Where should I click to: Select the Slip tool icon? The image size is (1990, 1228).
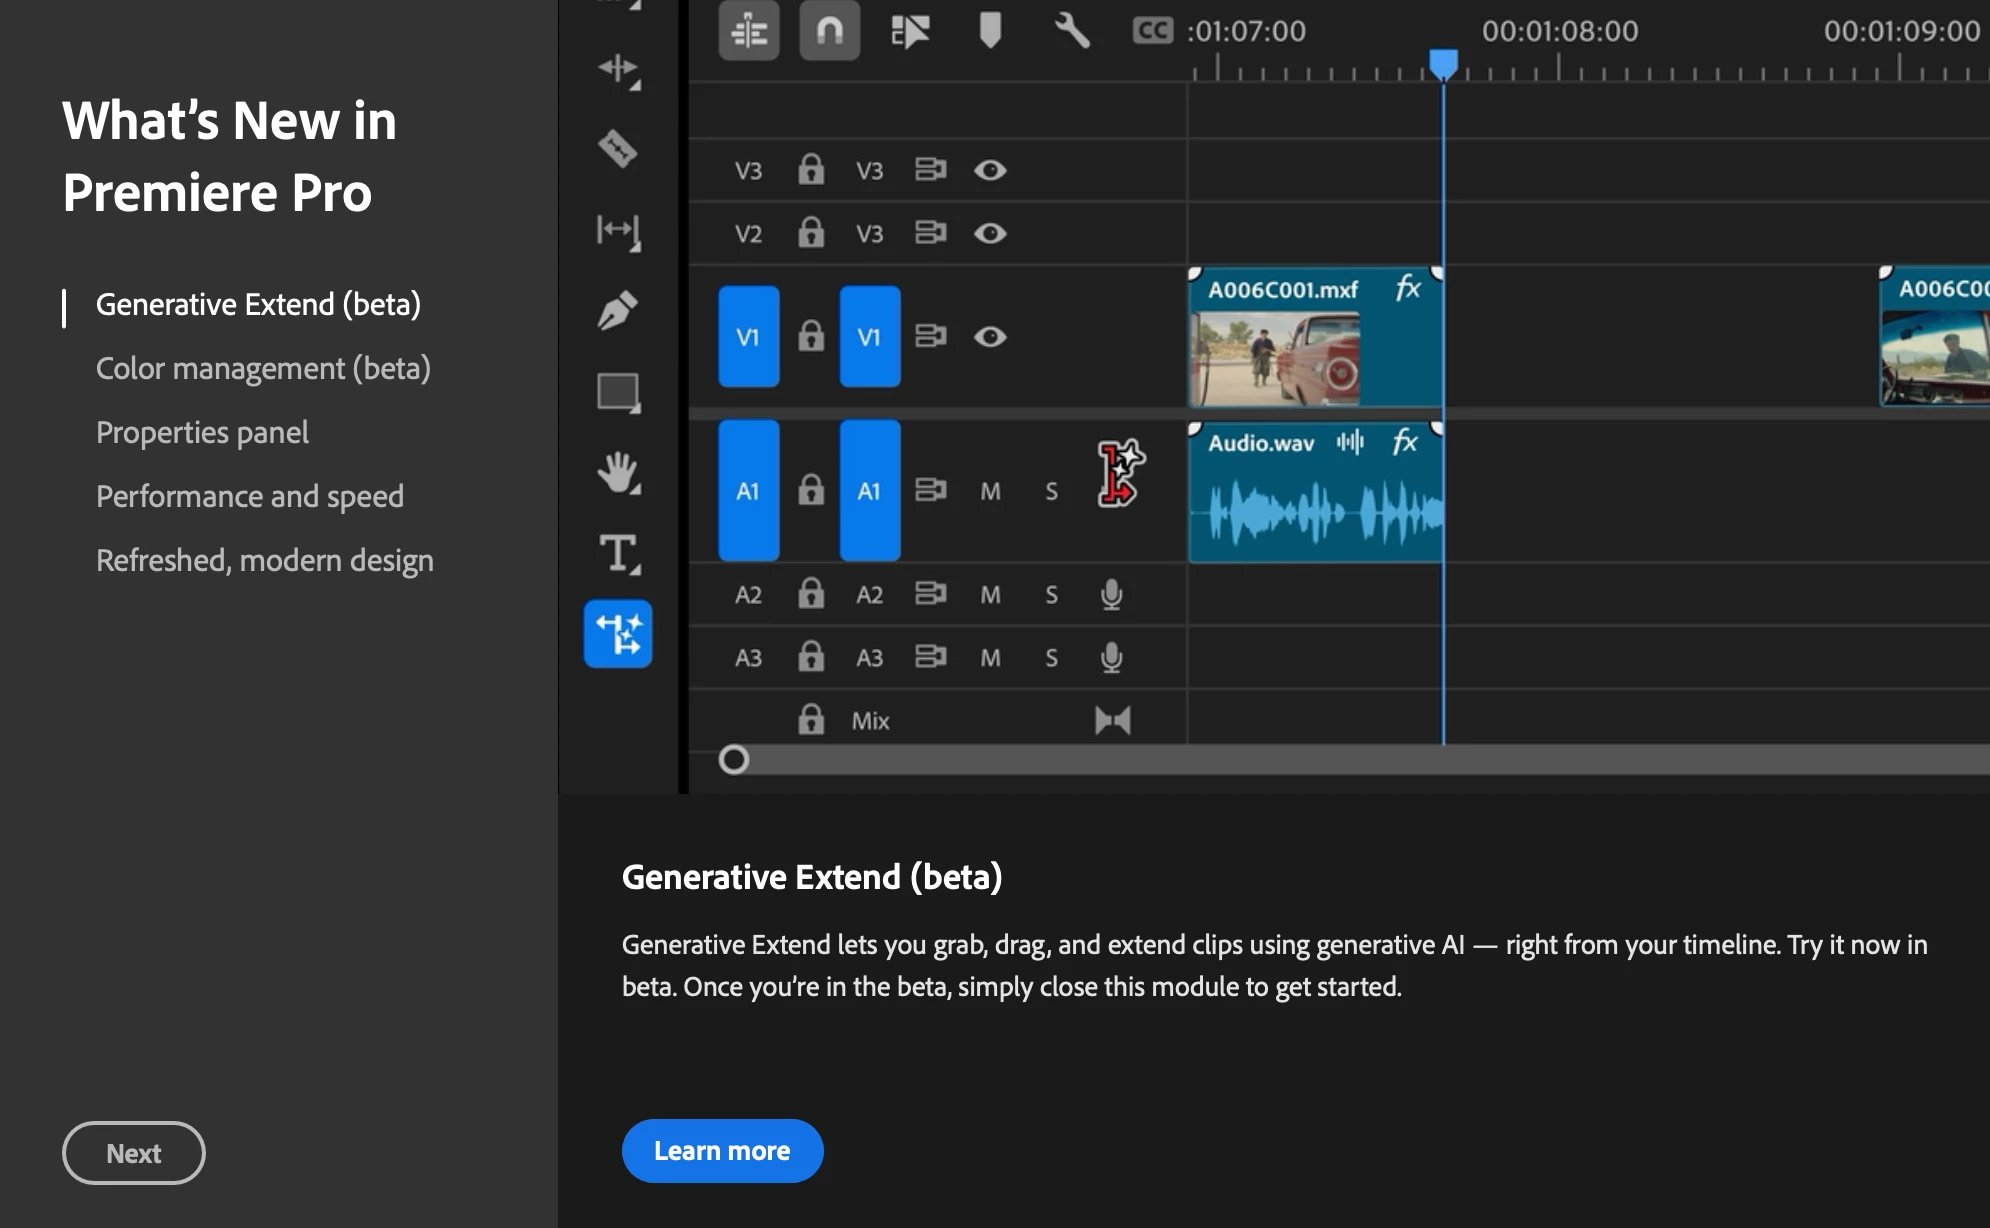coord(618,230)
